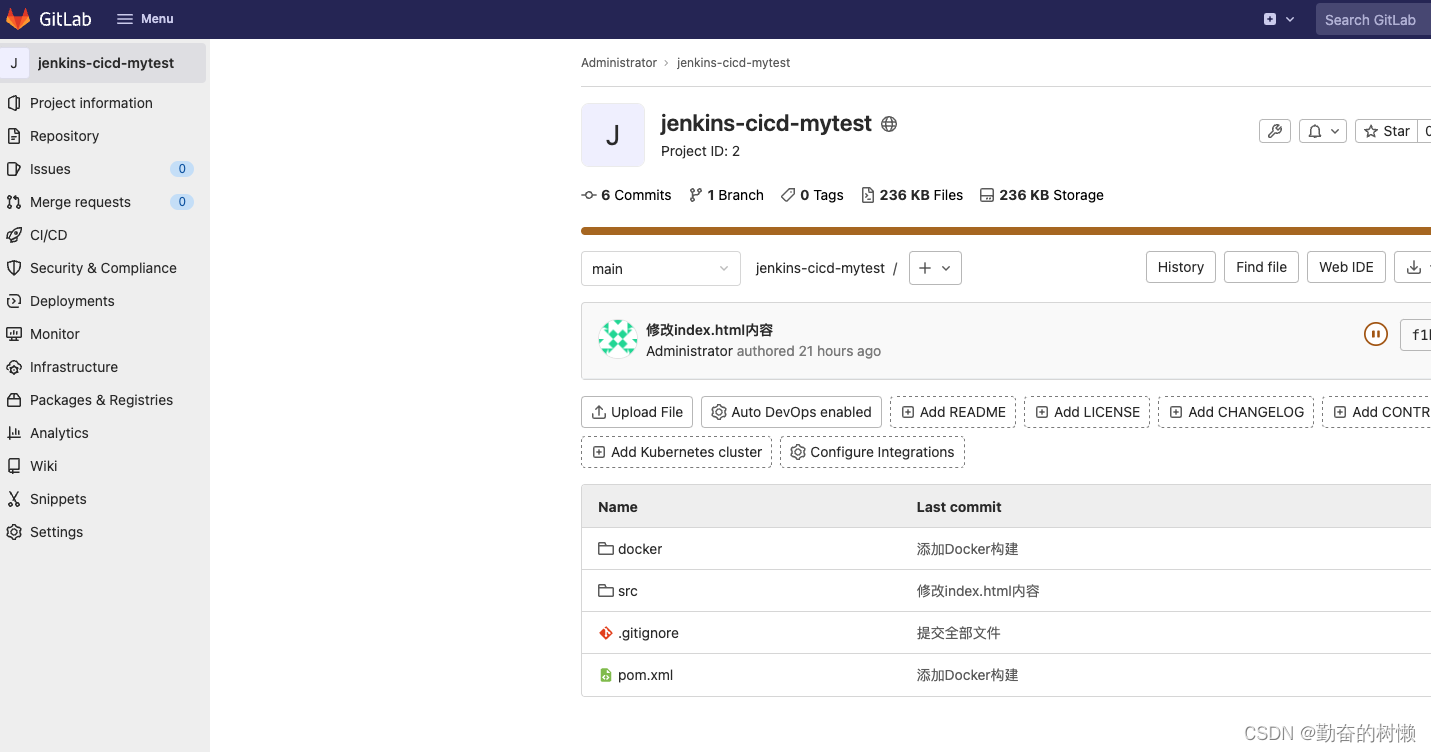Open the 0 Tags link
1431x752 pixels.
812,195
